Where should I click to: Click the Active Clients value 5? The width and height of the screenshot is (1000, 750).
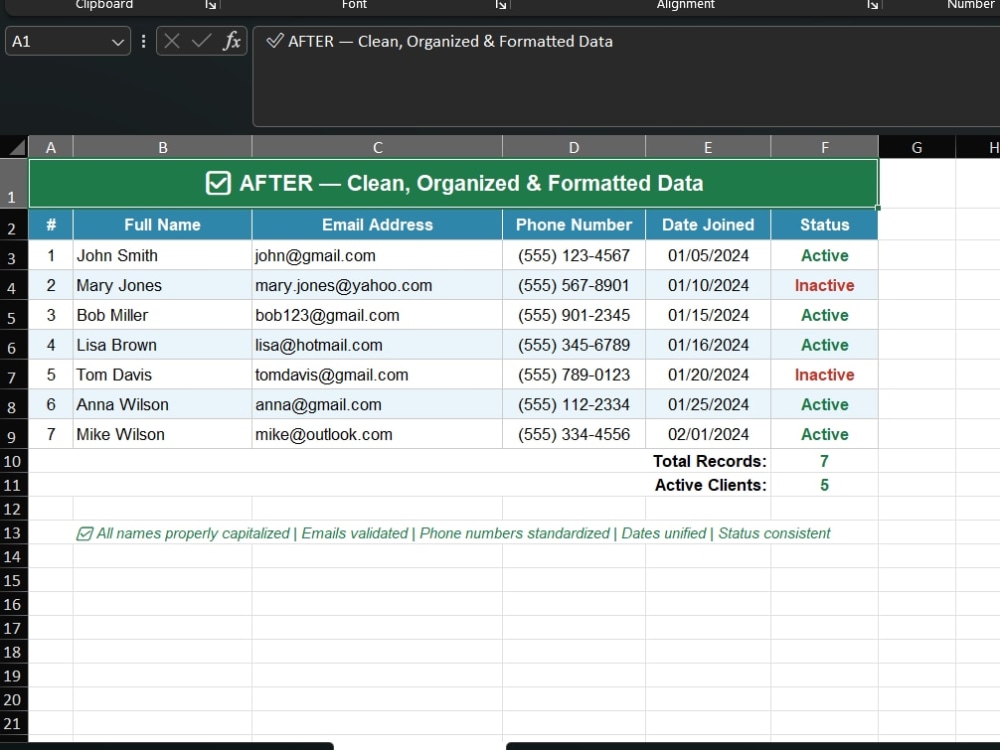point(825,485)
